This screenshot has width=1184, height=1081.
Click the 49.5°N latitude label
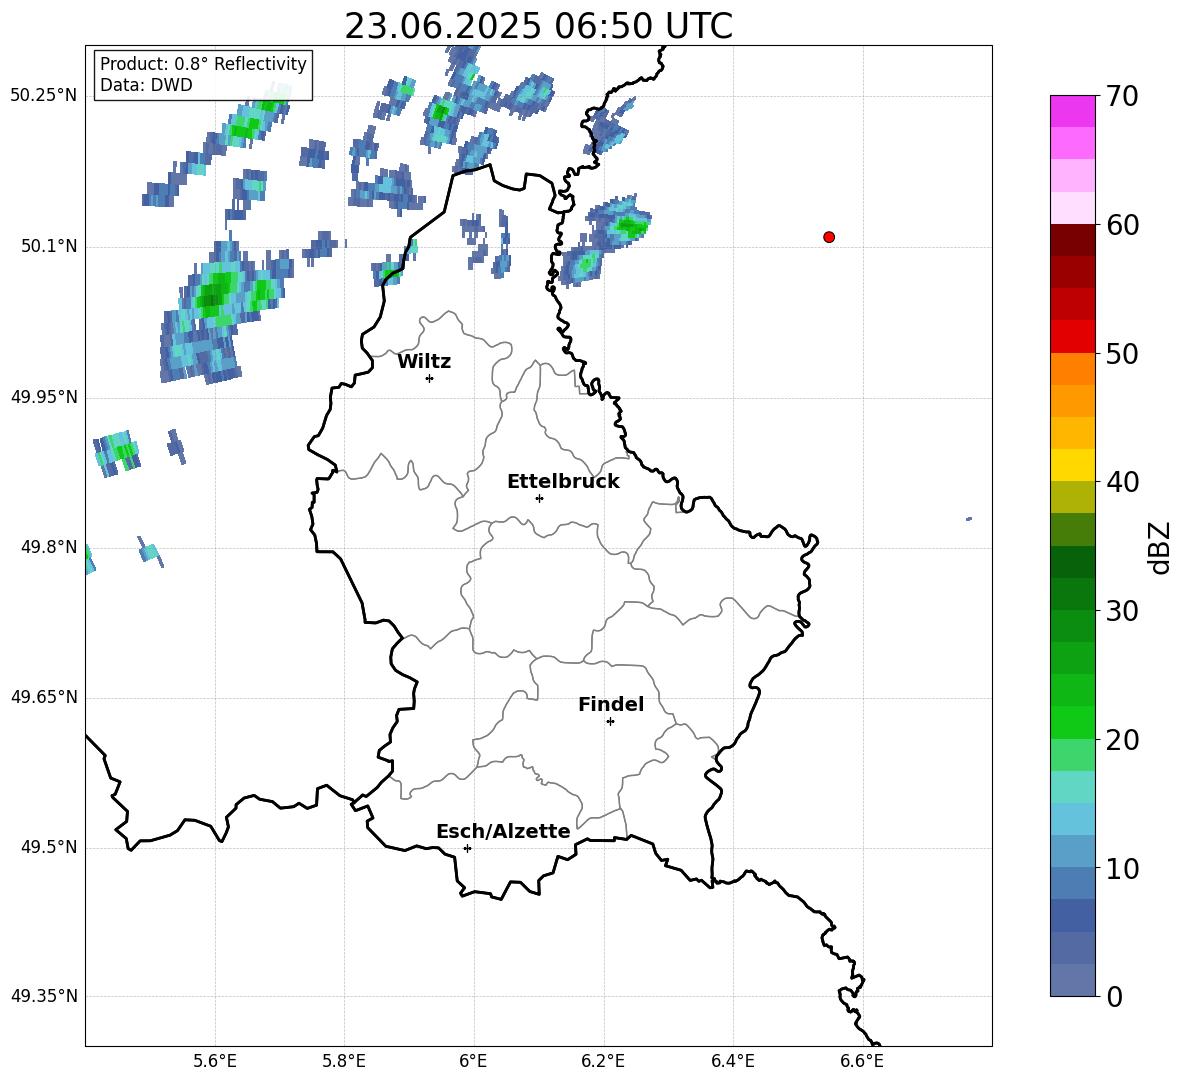pos(49,847)
